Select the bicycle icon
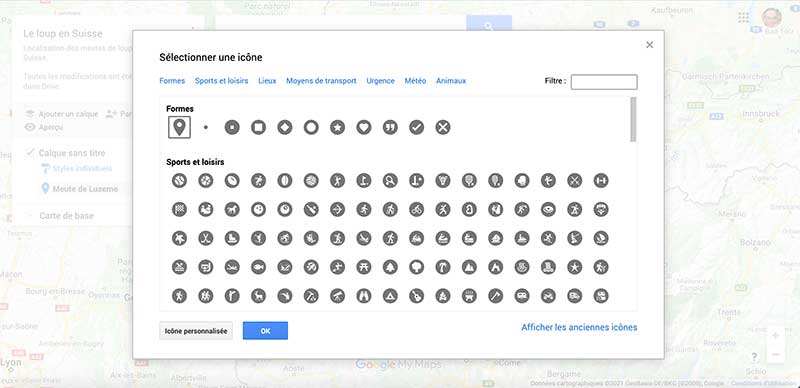Screen dimensions: 800x388 416,209
